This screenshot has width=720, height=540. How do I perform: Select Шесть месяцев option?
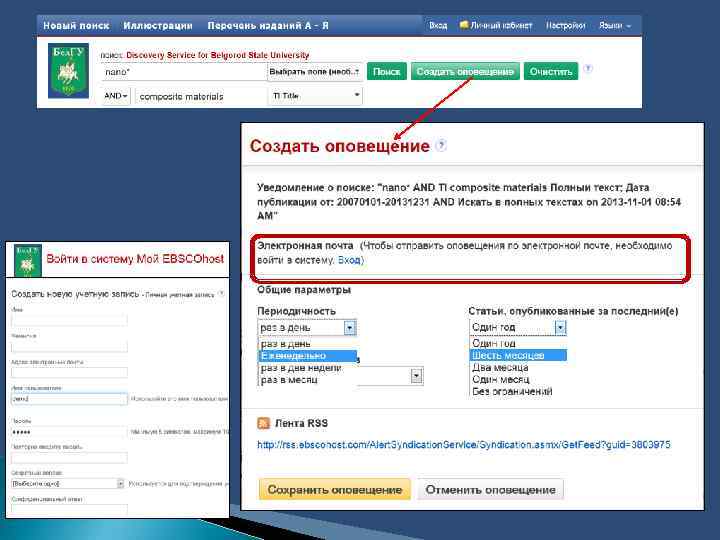pos(518,355)
